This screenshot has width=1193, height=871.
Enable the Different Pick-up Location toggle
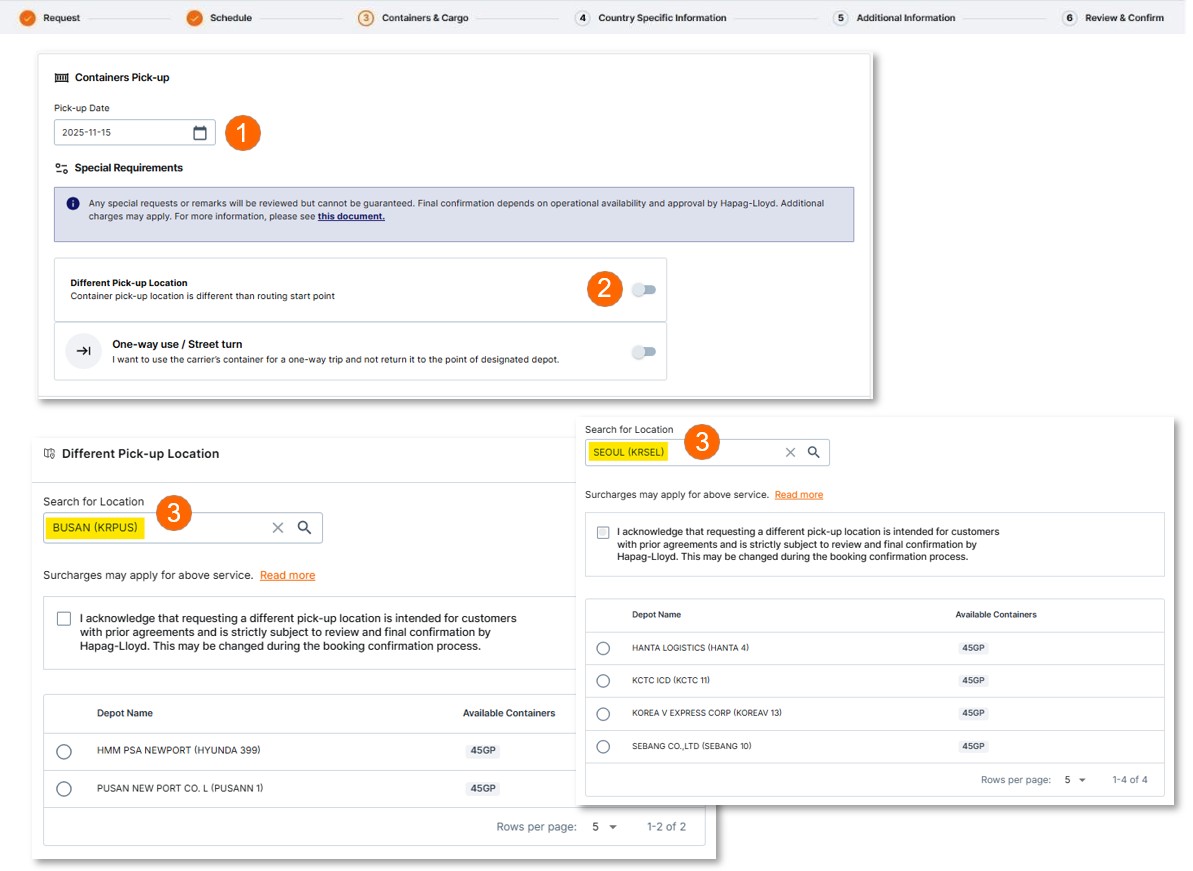(644, 290)
